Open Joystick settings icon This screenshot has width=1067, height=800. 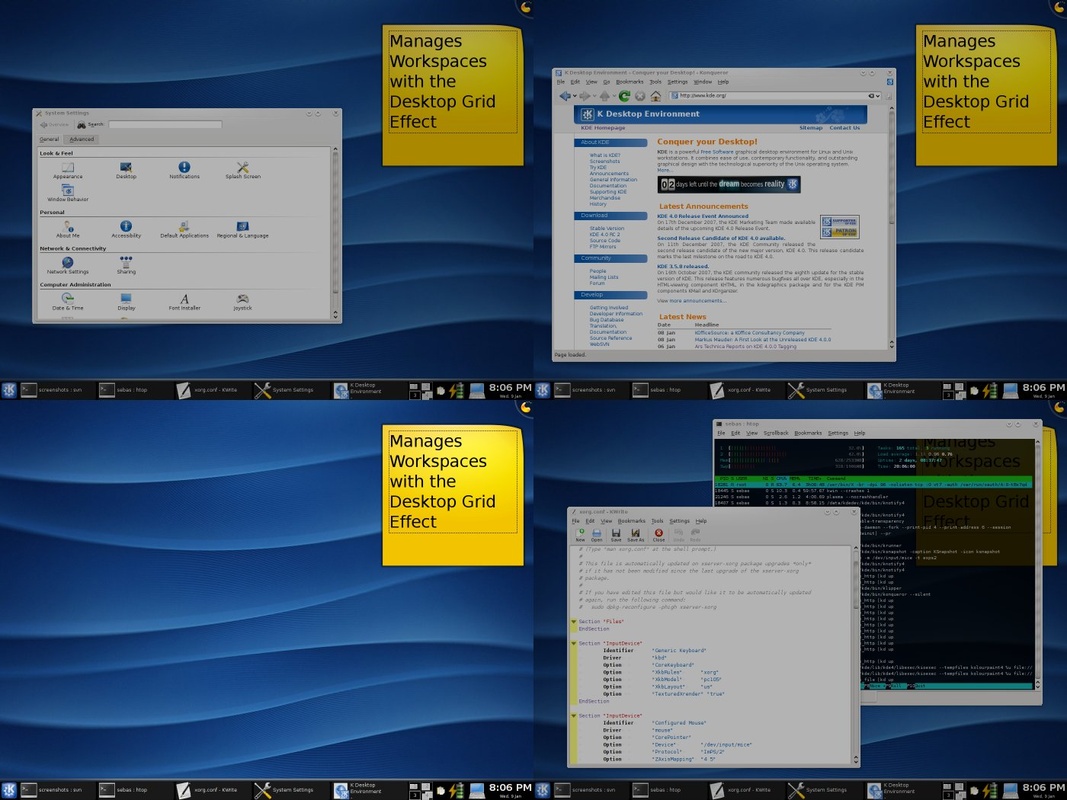pos(243,301)
